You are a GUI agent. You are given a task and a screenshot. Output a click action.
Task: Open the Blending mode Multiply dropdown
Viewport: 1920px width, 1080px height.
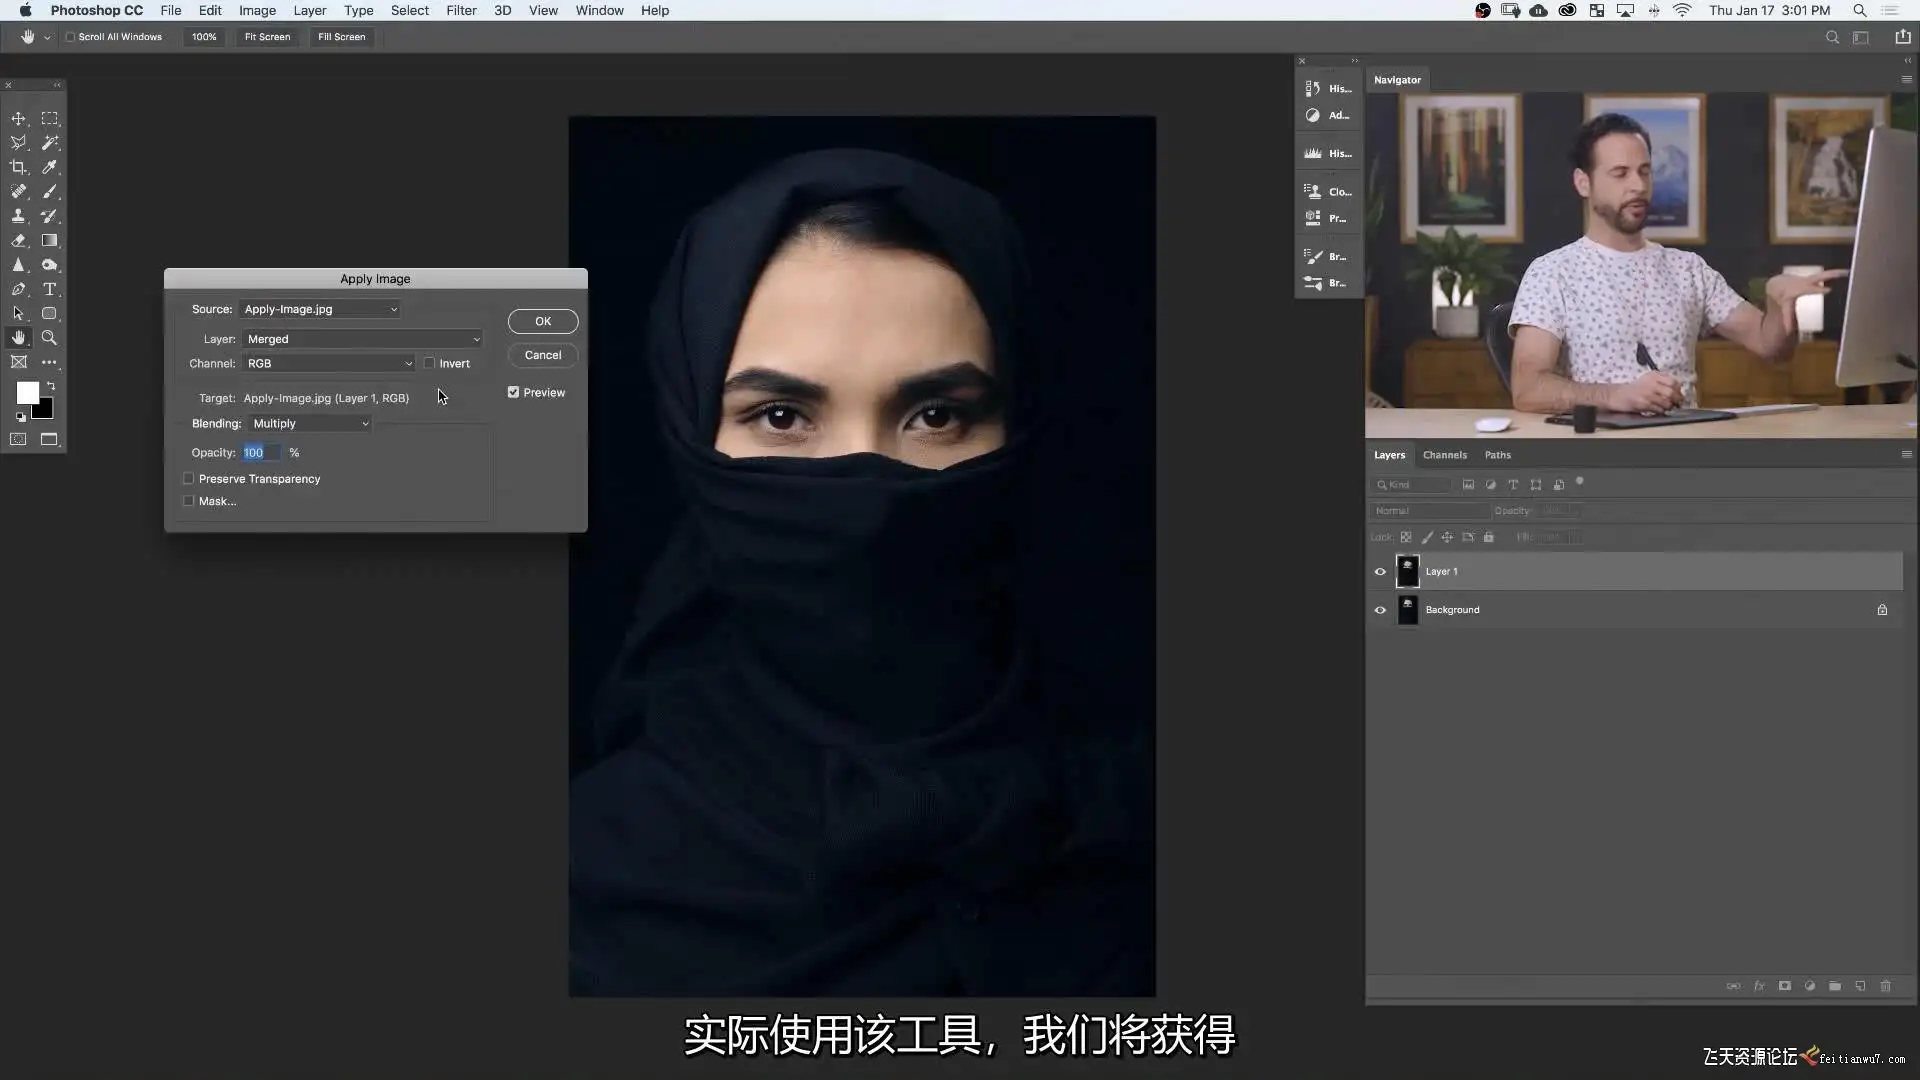tap(310, 424)
